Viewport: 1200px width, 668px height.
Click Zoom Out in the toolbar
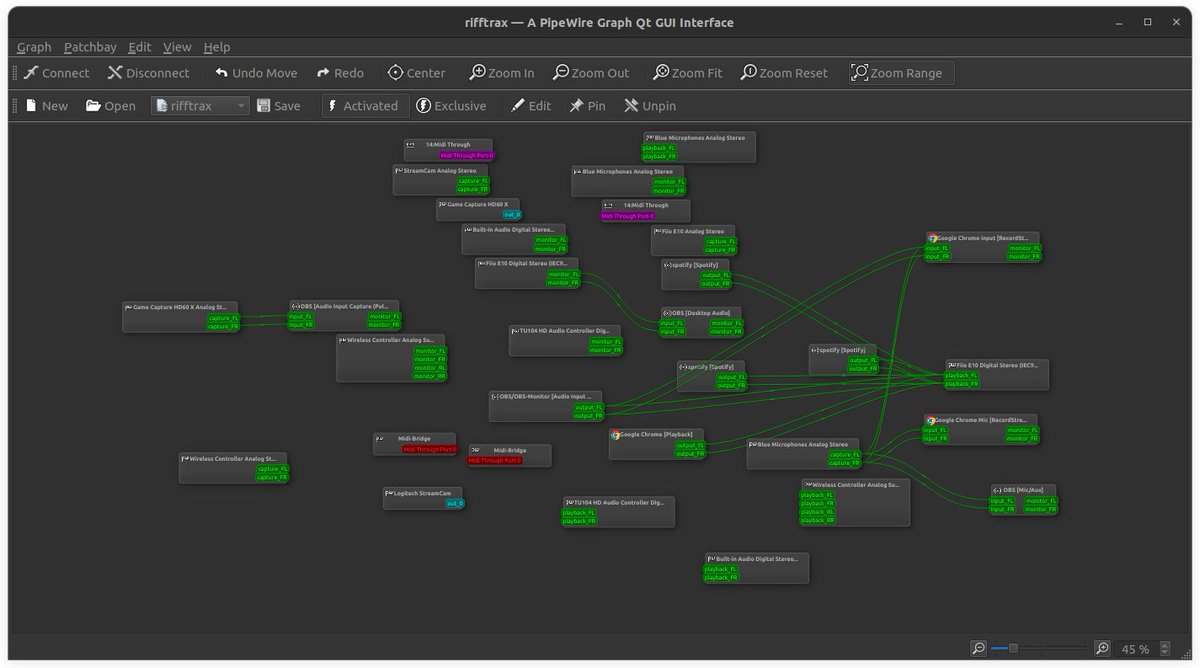tap(591, 73)
